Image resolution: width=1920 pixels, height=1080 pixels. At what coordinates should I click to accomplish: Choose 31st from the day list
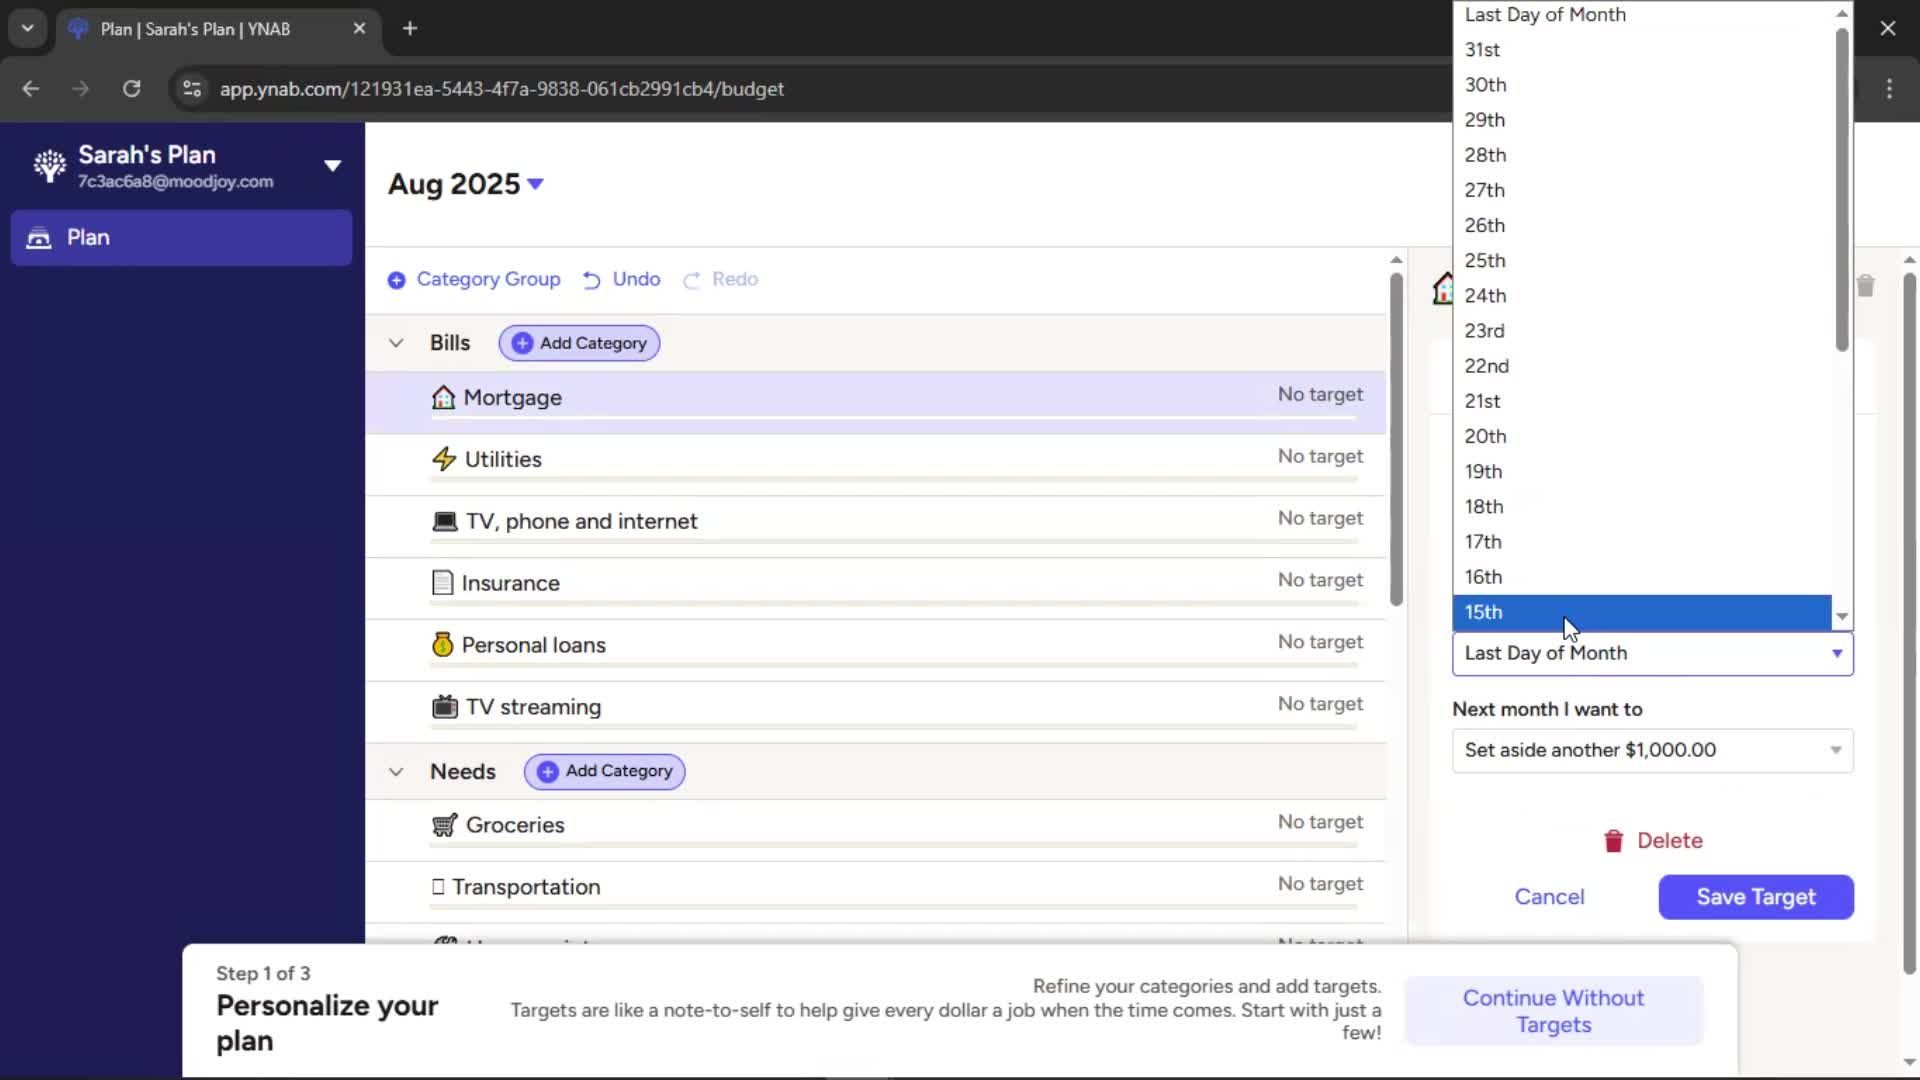tap(1642, 50)
